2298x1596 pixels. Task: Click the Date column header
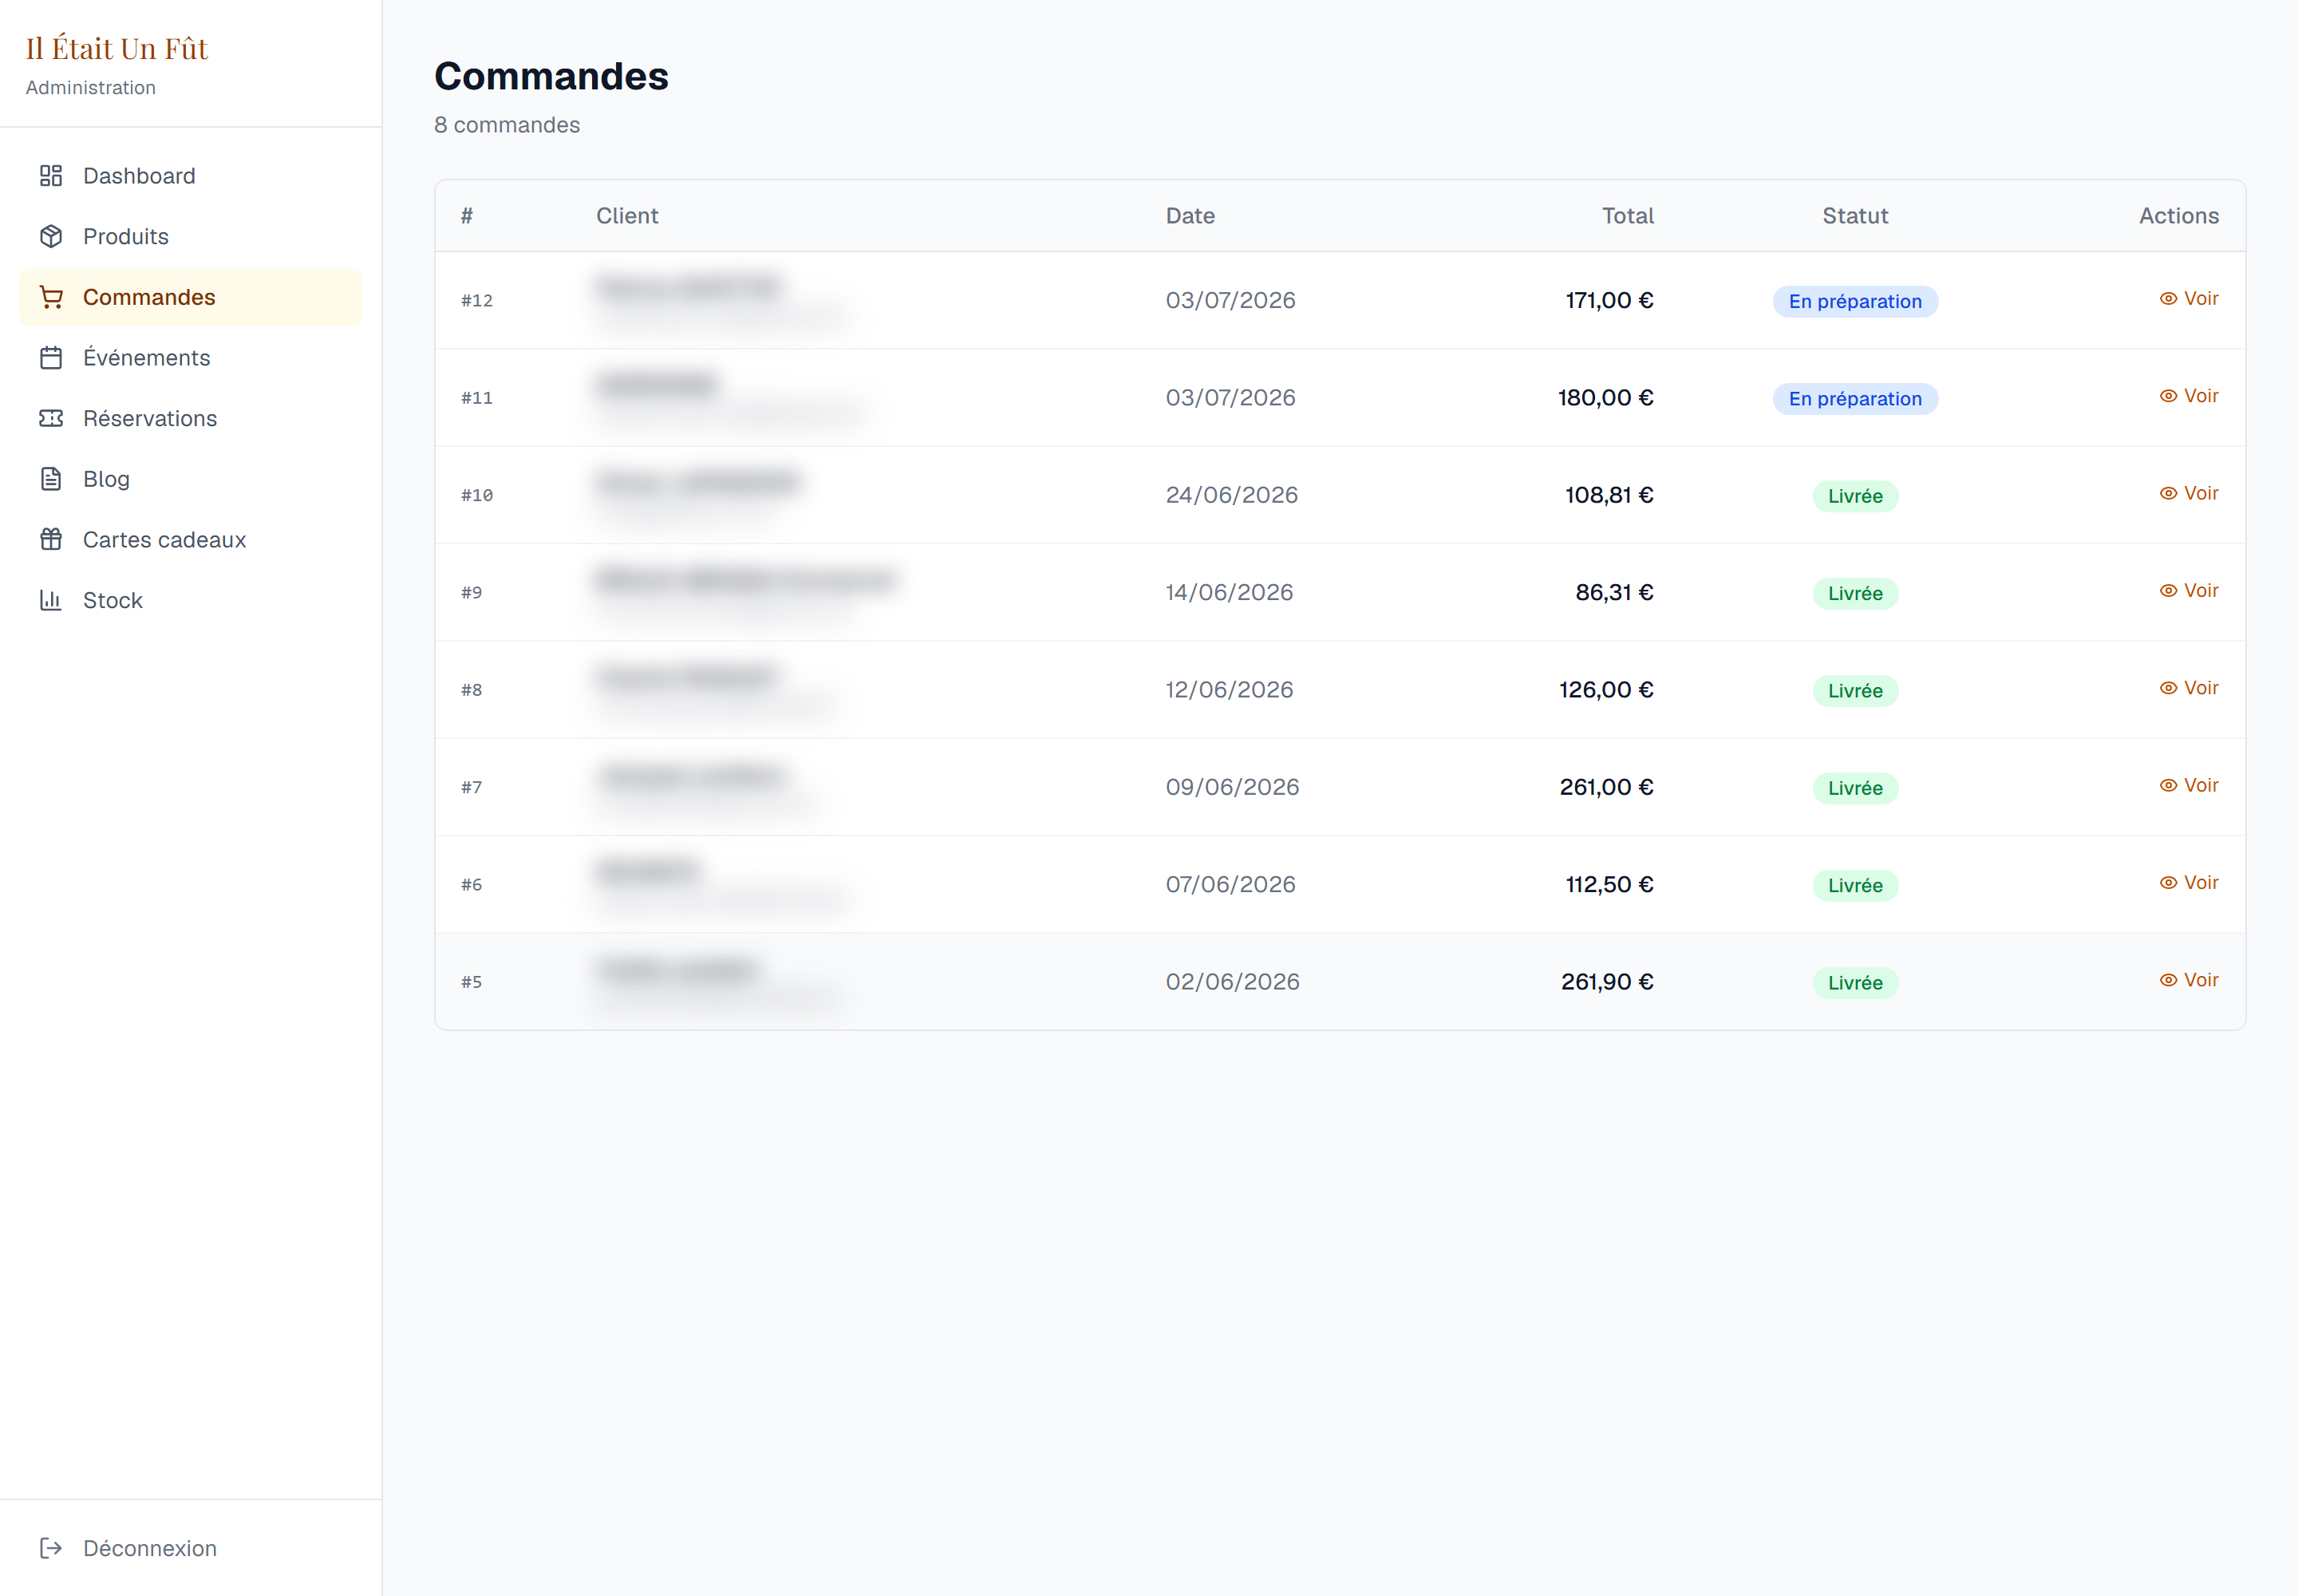(x=1190, y=216)
